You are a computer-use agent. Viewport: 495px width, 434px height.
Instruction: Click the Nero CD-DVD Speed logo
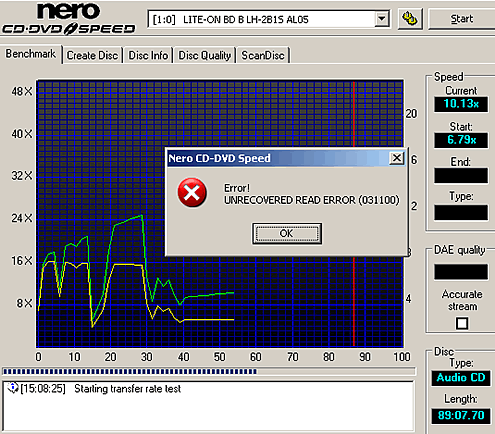[x=68, y=19]
